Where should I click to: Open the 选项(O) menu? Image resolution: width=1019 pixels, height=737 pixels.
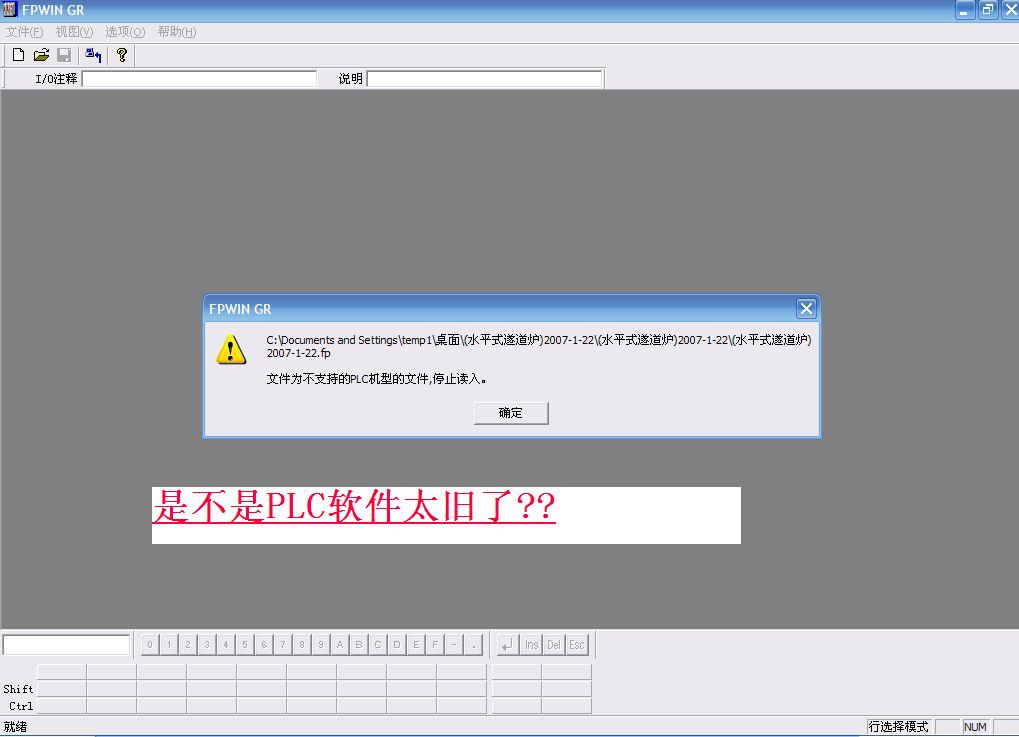click(125, 32)
